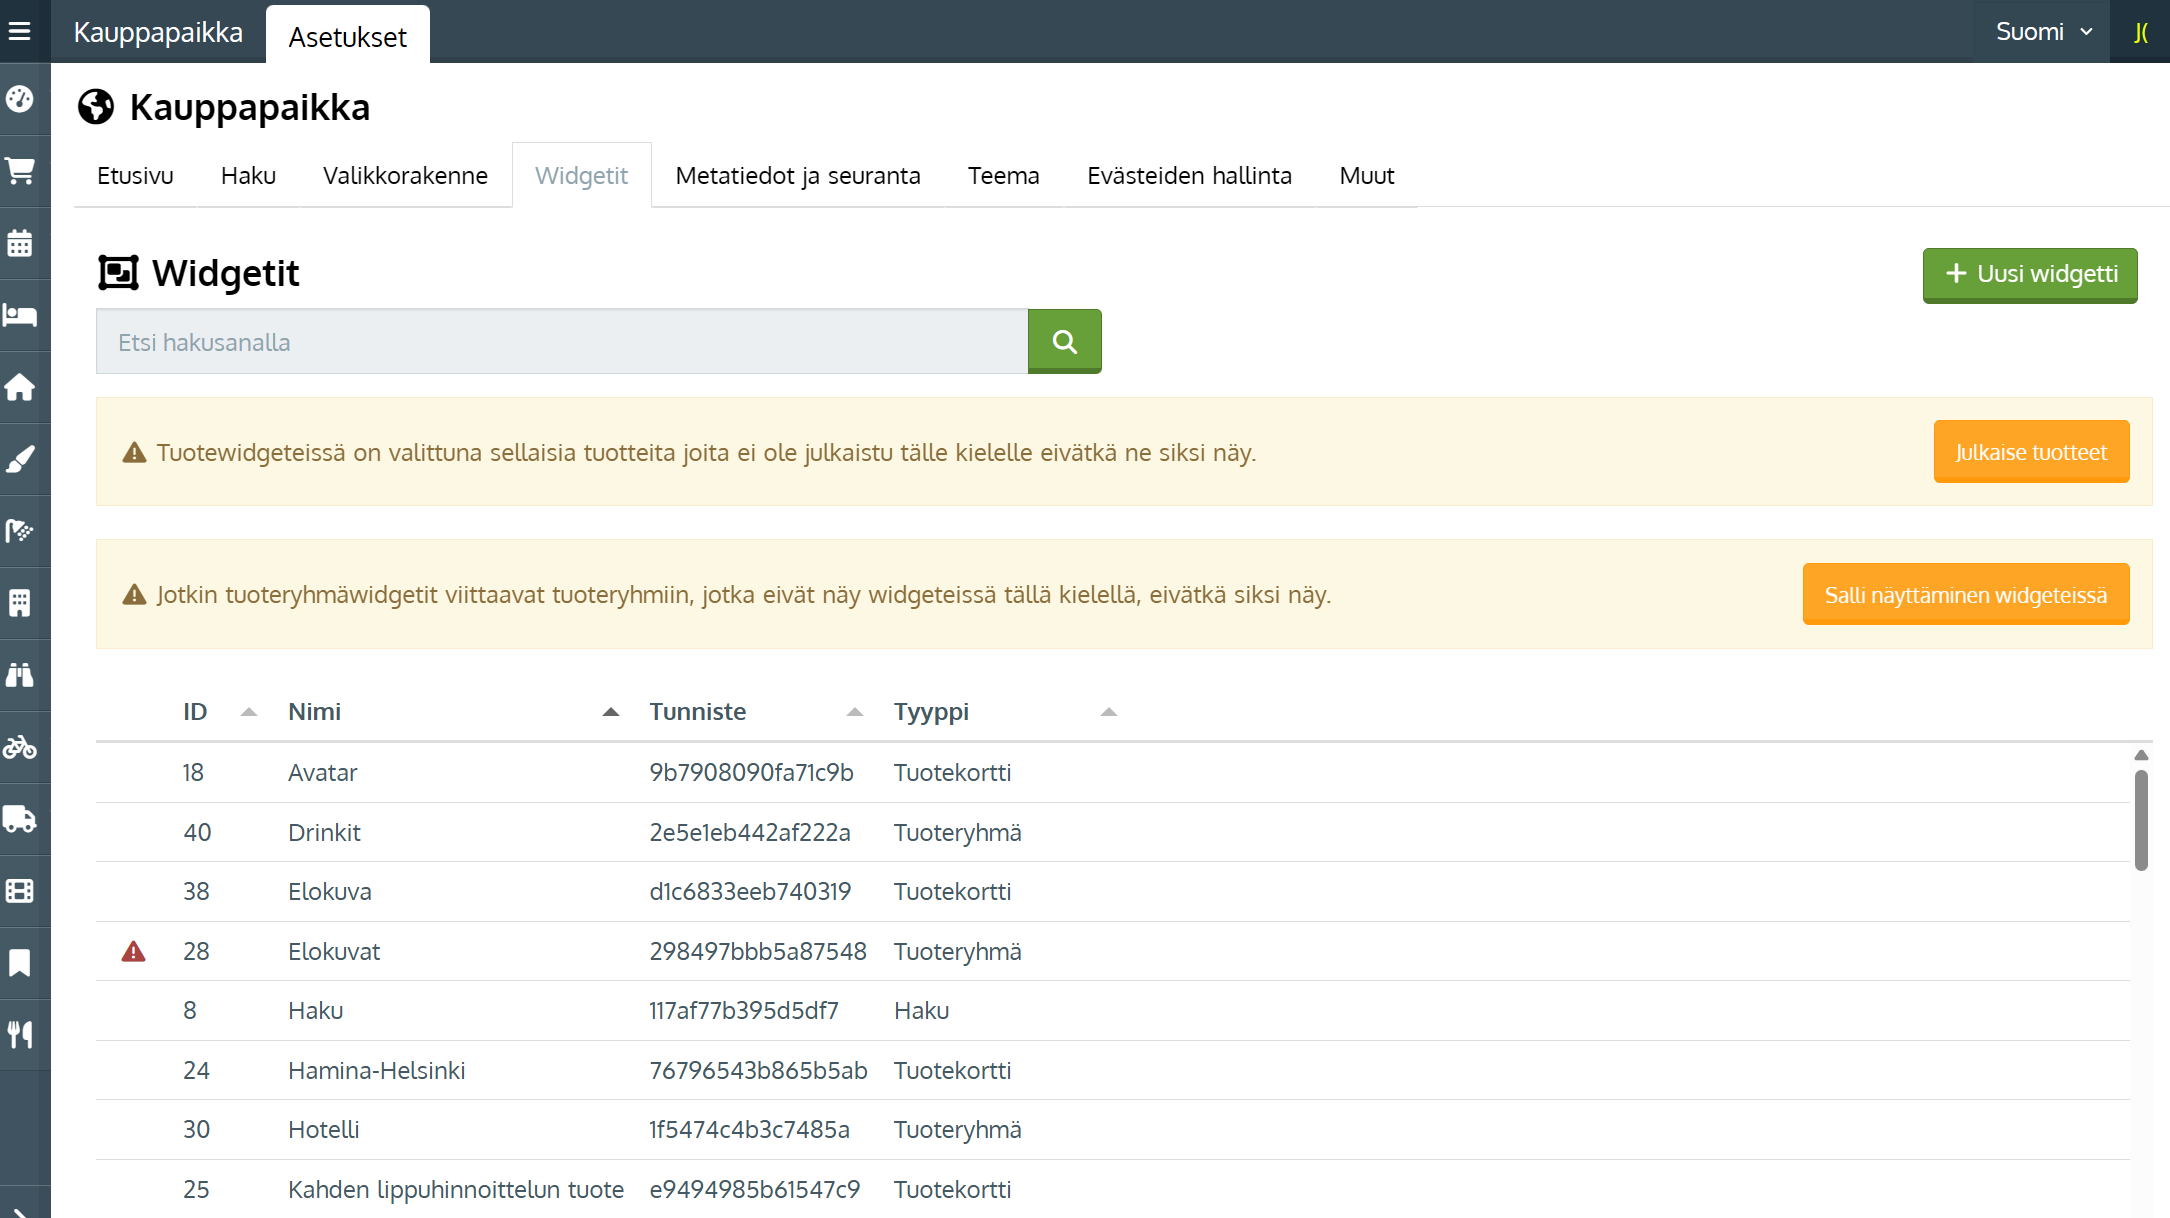Open the paintbrush sidebar icon
Screen dimensions: 2170x1218
tap(20, 459)
